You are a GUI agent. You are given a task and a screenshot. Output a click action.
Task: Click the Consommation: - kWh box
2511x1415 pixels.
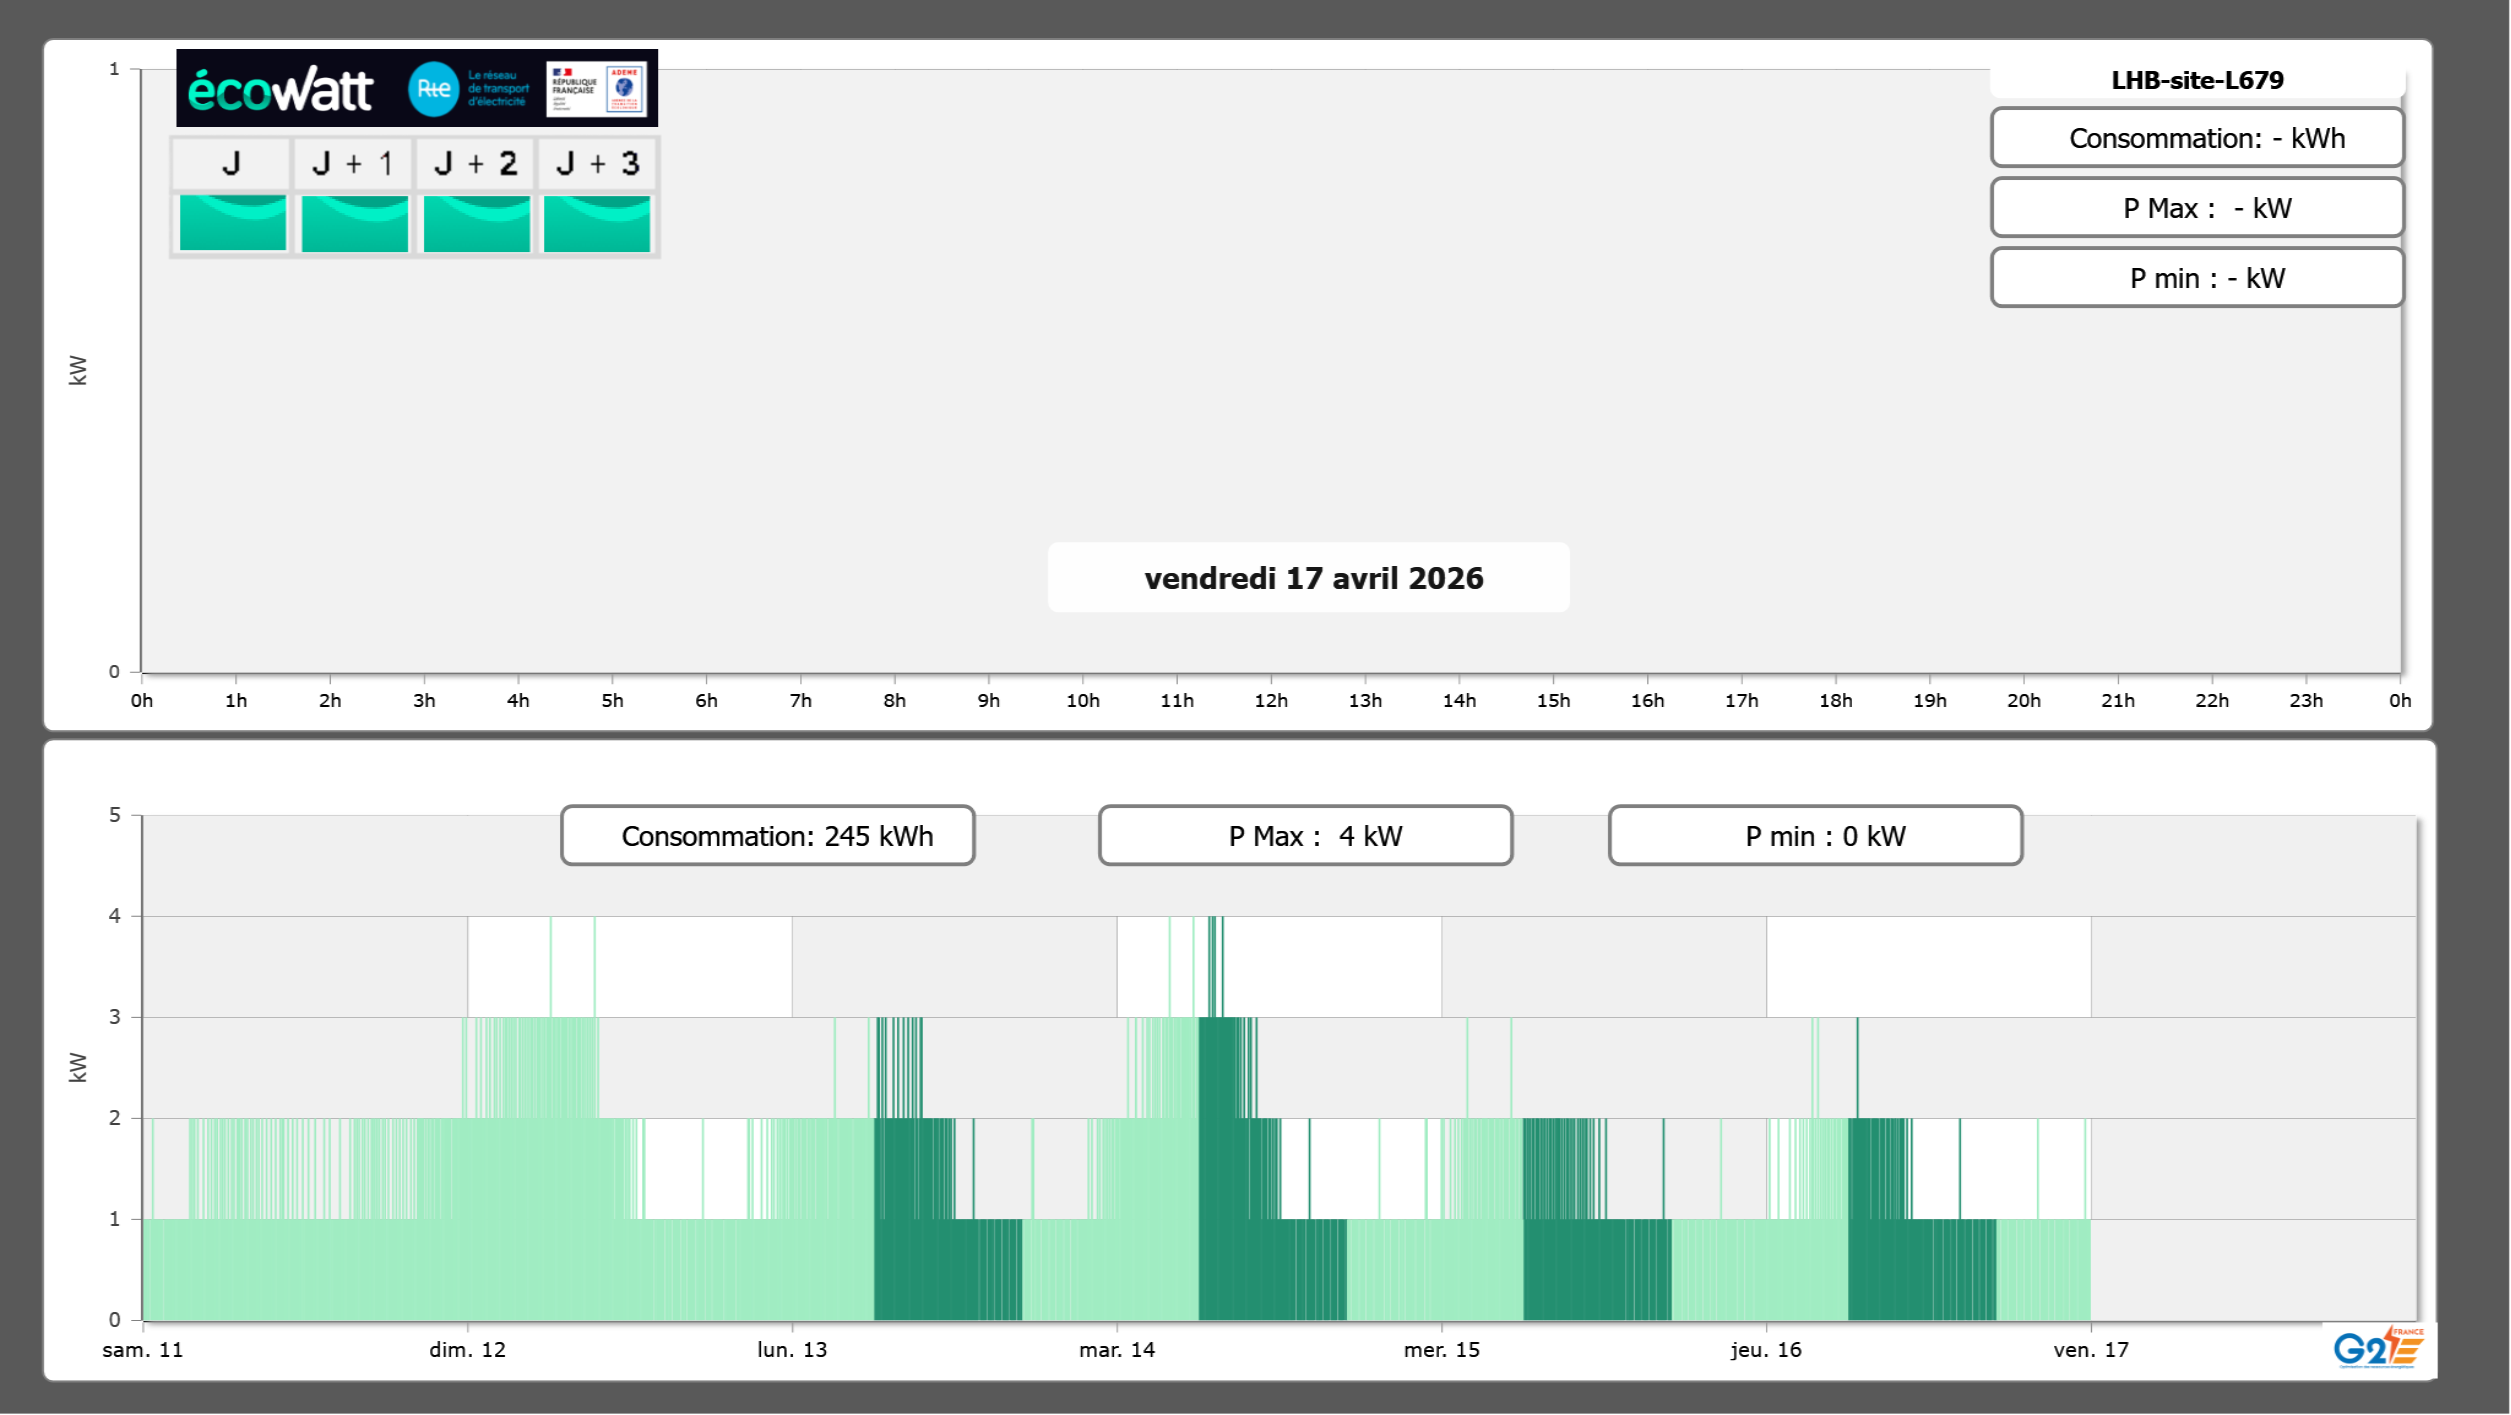coord(2197,138)
